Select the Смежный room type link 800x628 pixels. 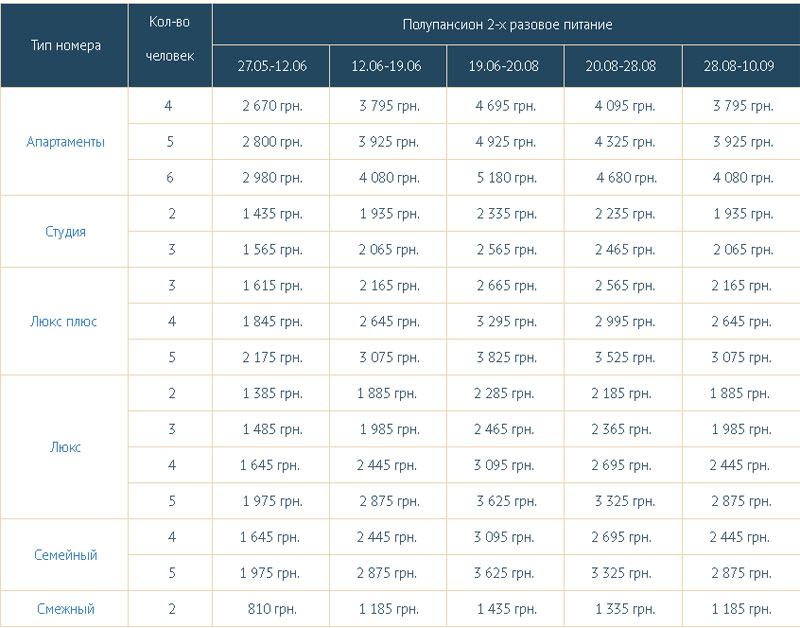pos(65,608)
